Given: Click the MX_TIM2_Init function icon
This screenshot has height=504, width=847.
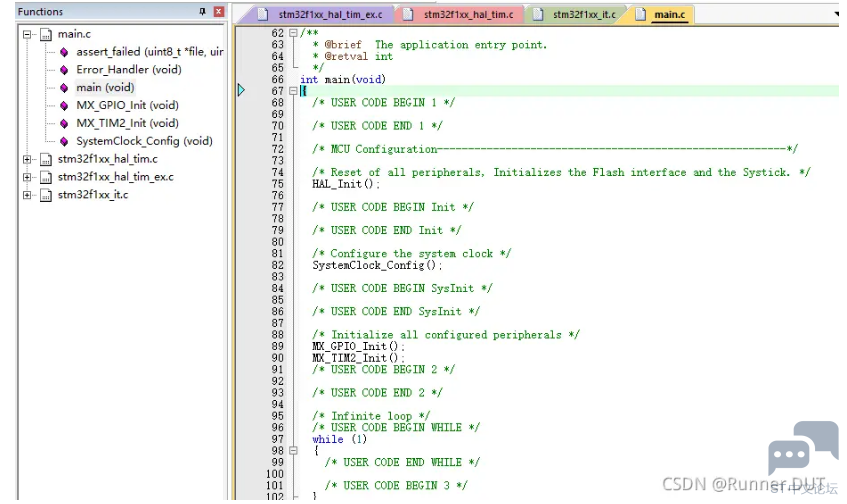Looking at the screenshot, I should click(64, 123).
